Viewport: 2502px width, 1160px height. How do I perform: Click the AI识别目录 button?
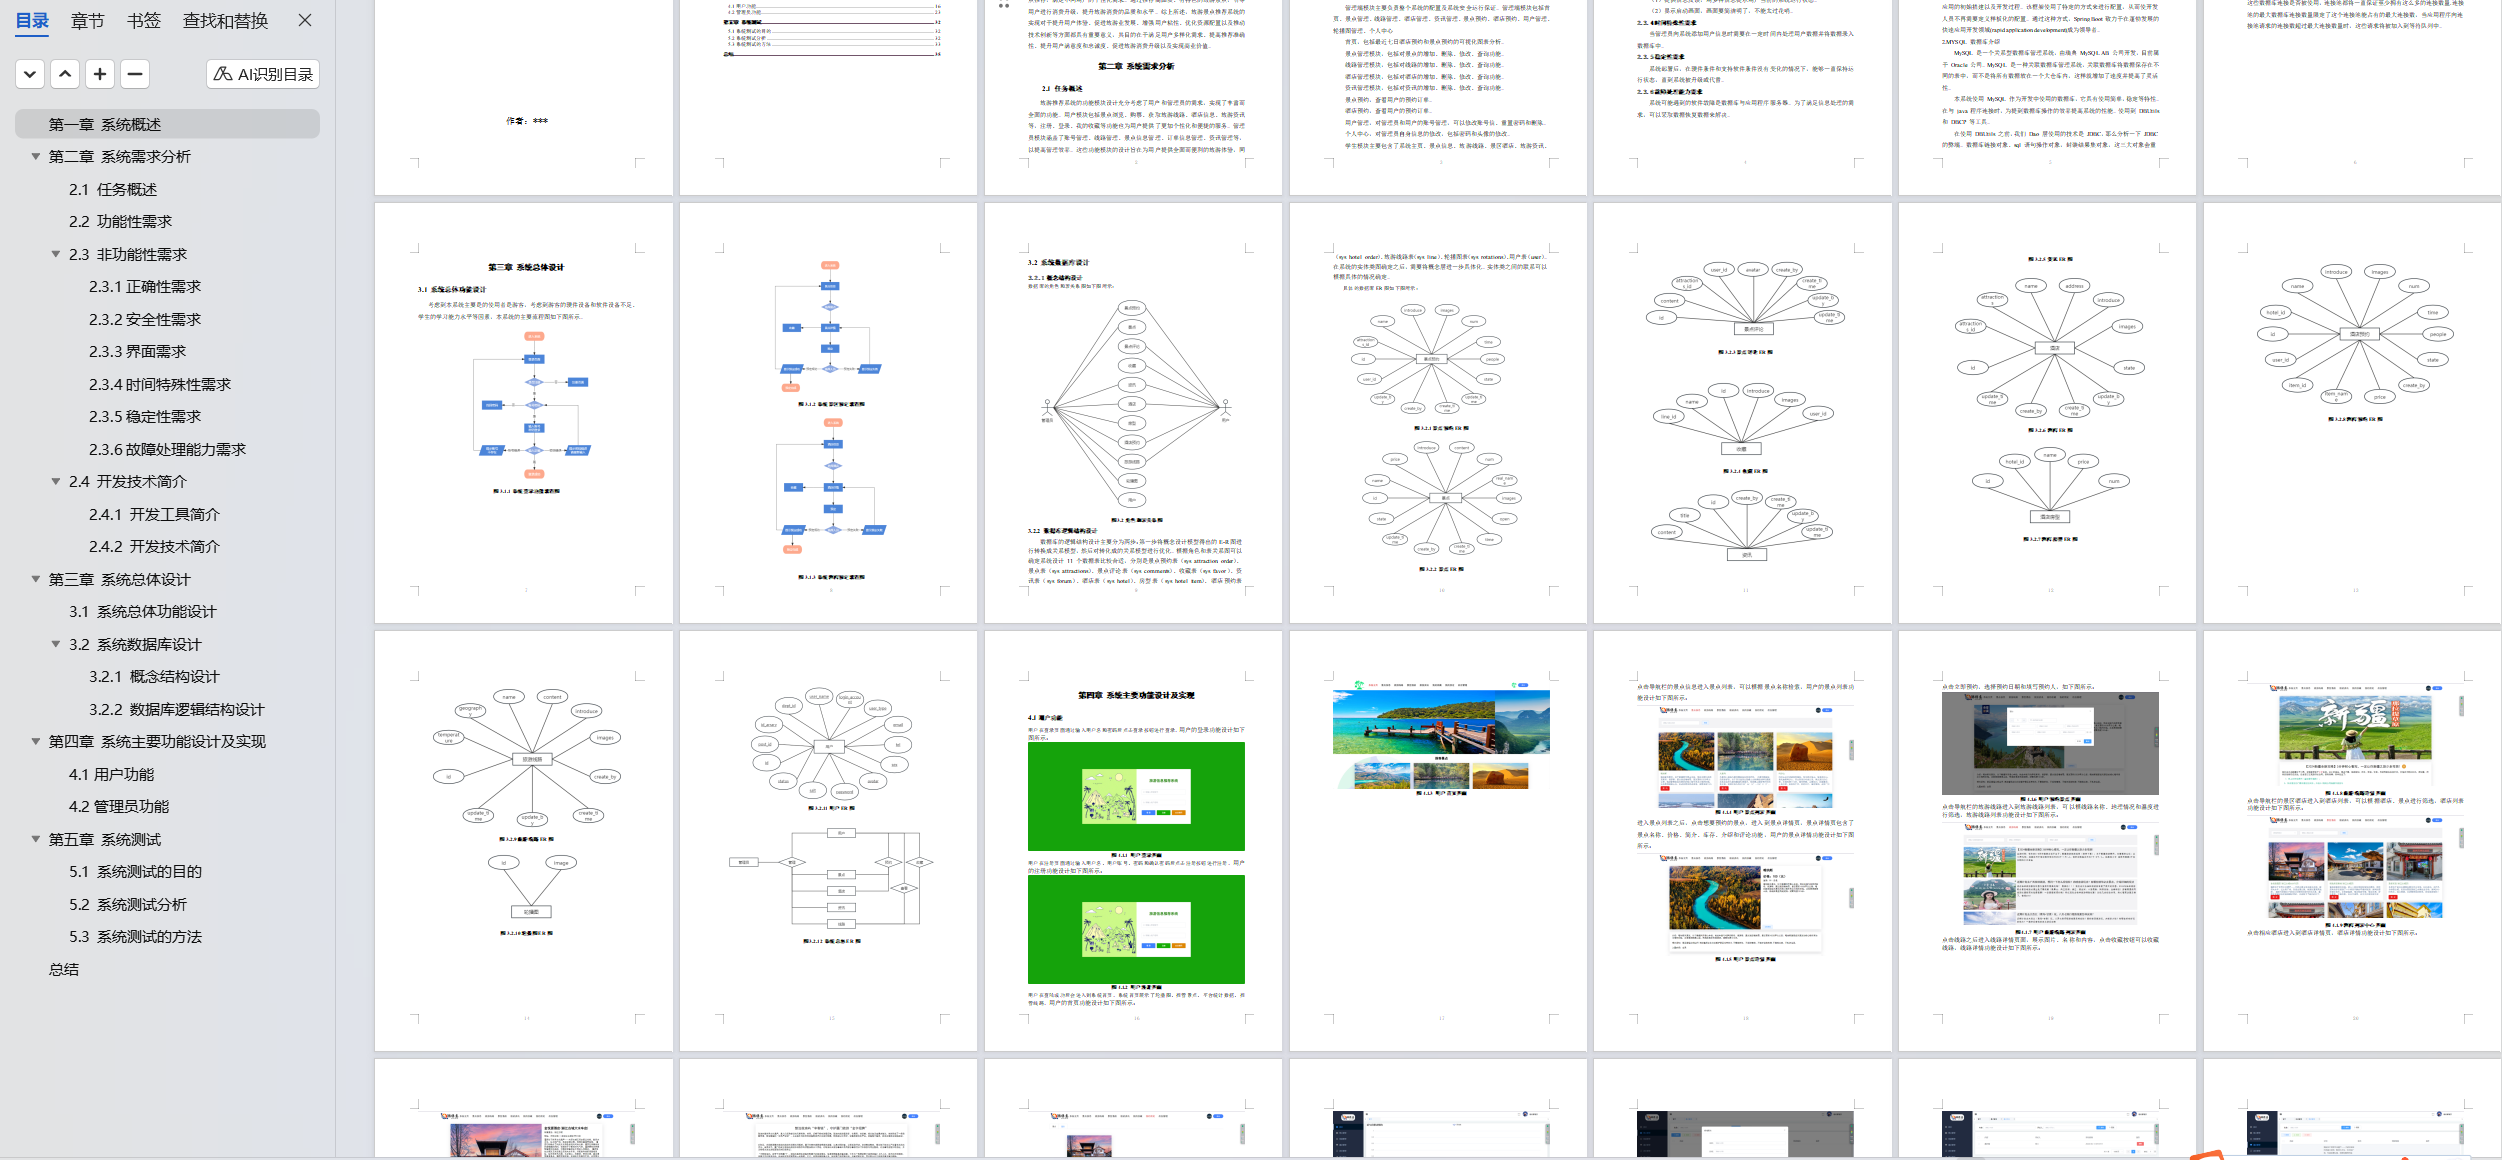coord(263,74)
